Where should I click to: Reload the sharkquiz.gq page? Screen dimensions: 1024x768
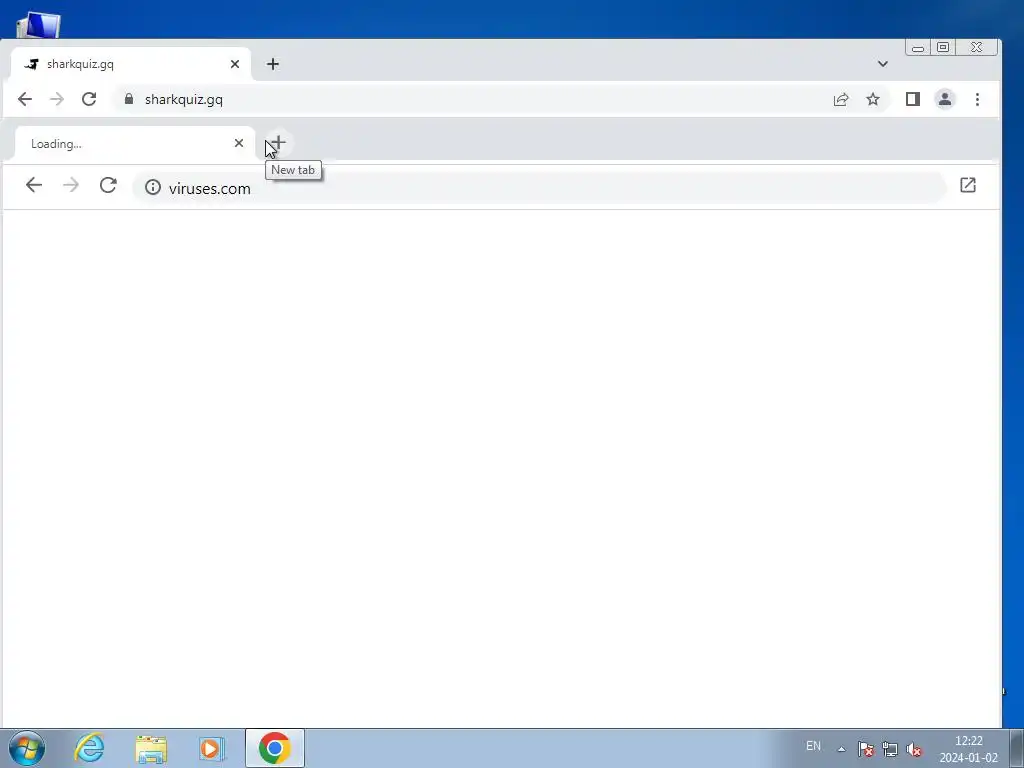(89, 99)
